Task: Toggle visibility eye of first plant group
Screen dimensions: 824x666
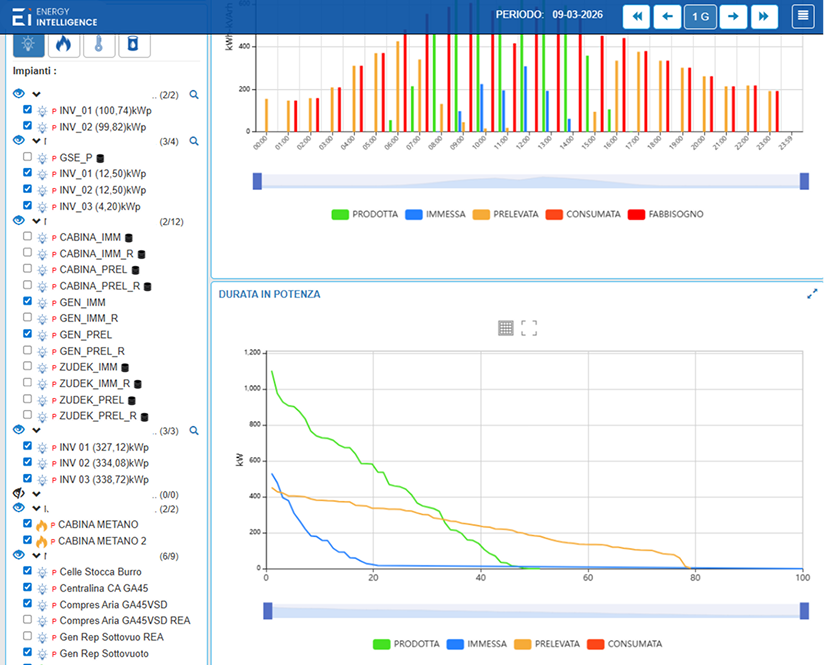Action: (x=19, y=94)
